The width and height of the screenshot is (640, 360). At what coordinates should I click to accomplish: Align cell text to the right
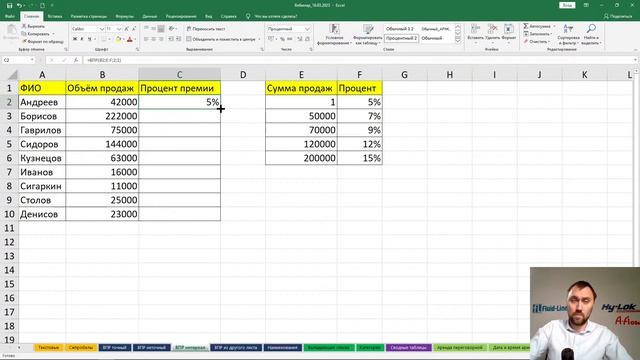coord(161,39)
